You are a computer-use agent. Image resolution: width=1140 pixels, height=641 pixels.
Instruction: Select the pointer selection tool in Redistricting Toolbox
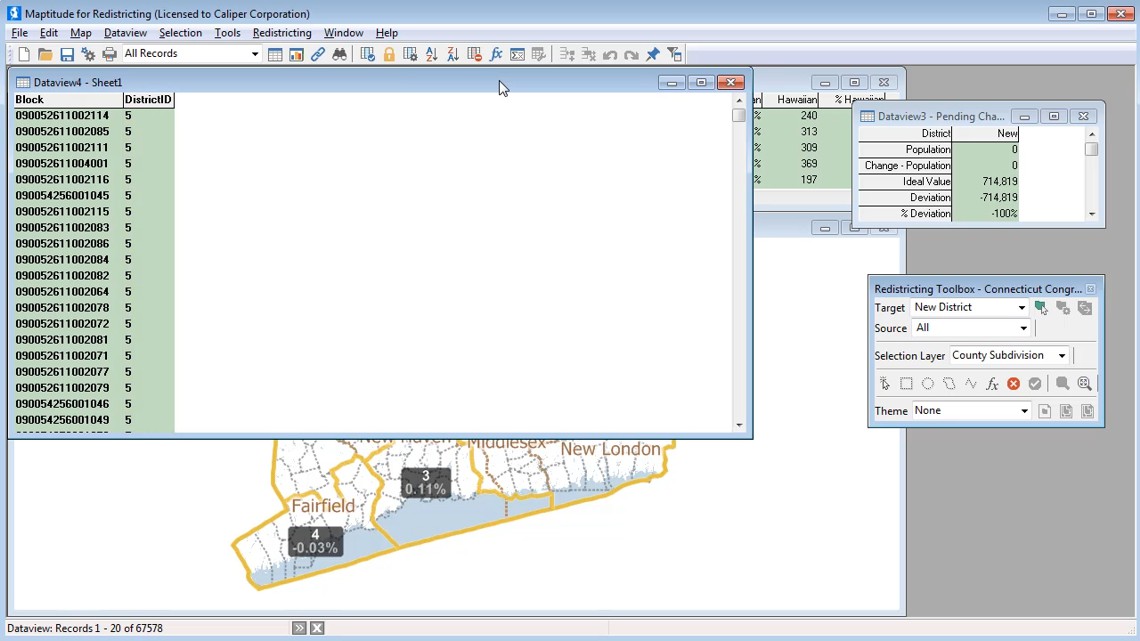[x=884, y=383]
